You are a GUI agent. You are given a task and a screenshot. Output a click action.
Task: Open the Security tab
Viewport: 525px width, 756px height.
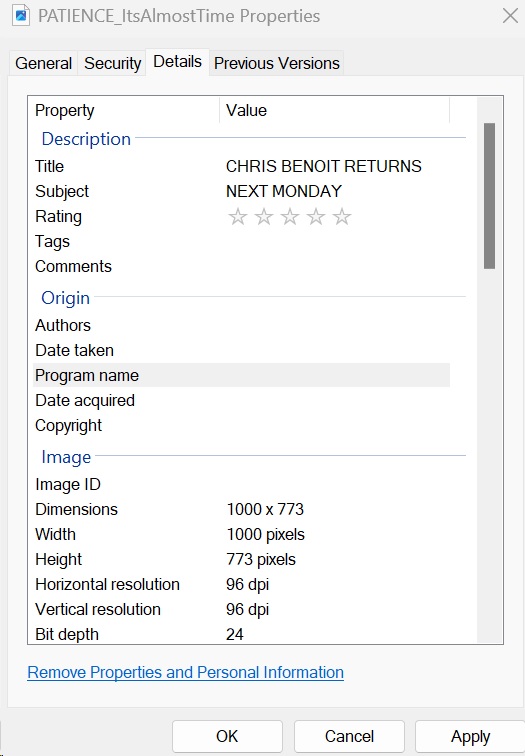(x=112, y=63)
